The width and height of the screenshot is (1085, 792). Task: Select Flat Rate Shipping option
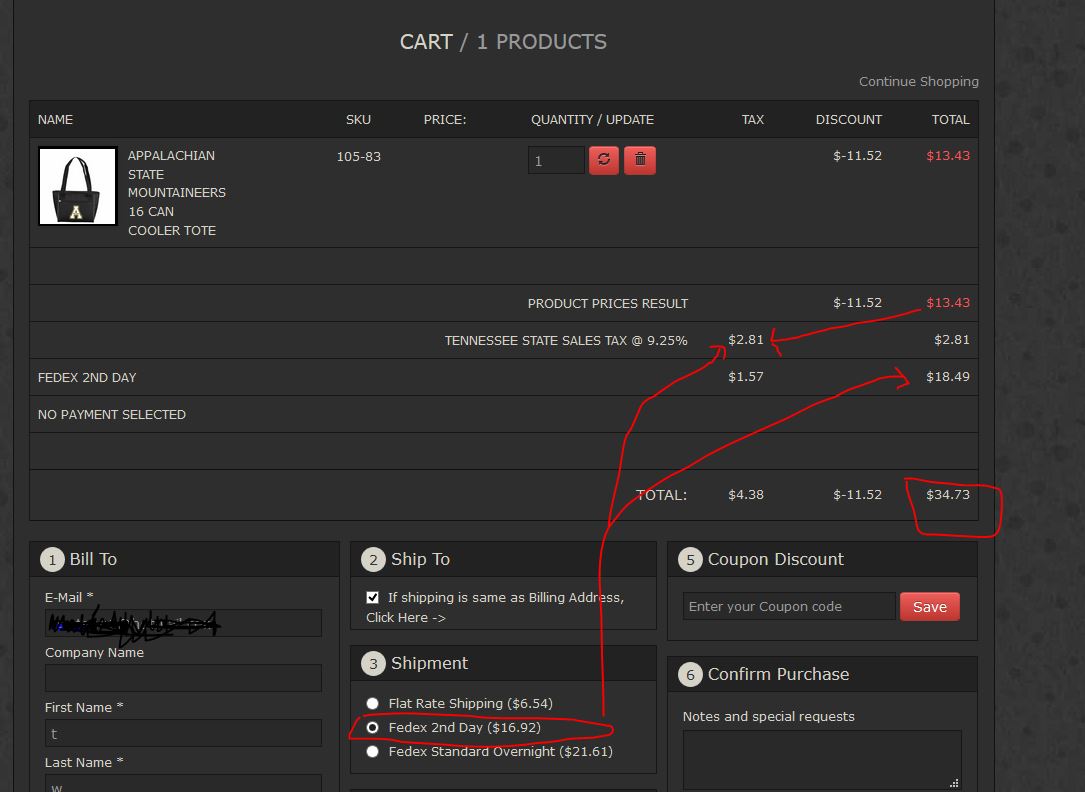click(x=373, y=704)
